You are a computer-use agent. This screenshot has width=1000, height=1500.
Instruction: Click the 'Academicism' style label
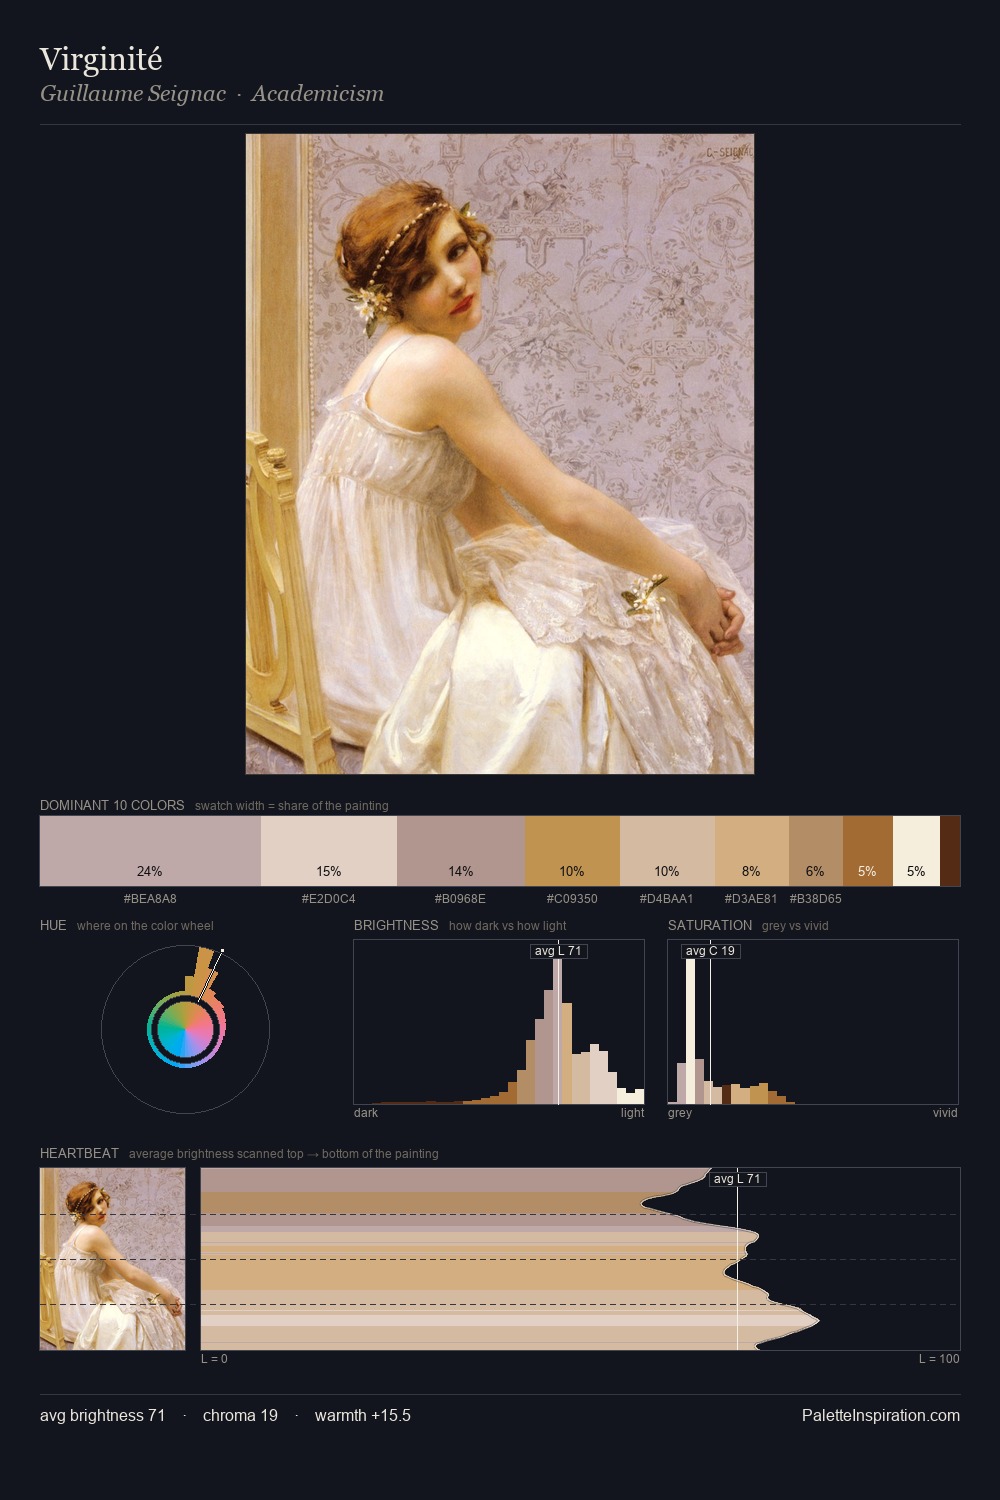tap(318, 94)
